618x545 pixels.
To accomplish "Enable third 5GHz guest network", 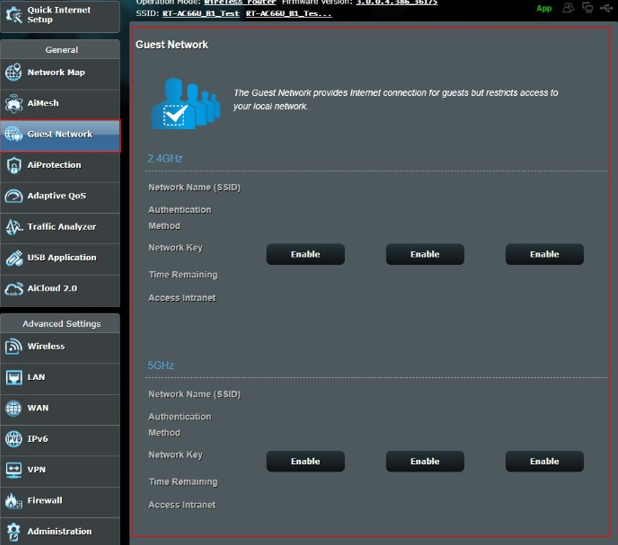I will [x=544, y=461].
